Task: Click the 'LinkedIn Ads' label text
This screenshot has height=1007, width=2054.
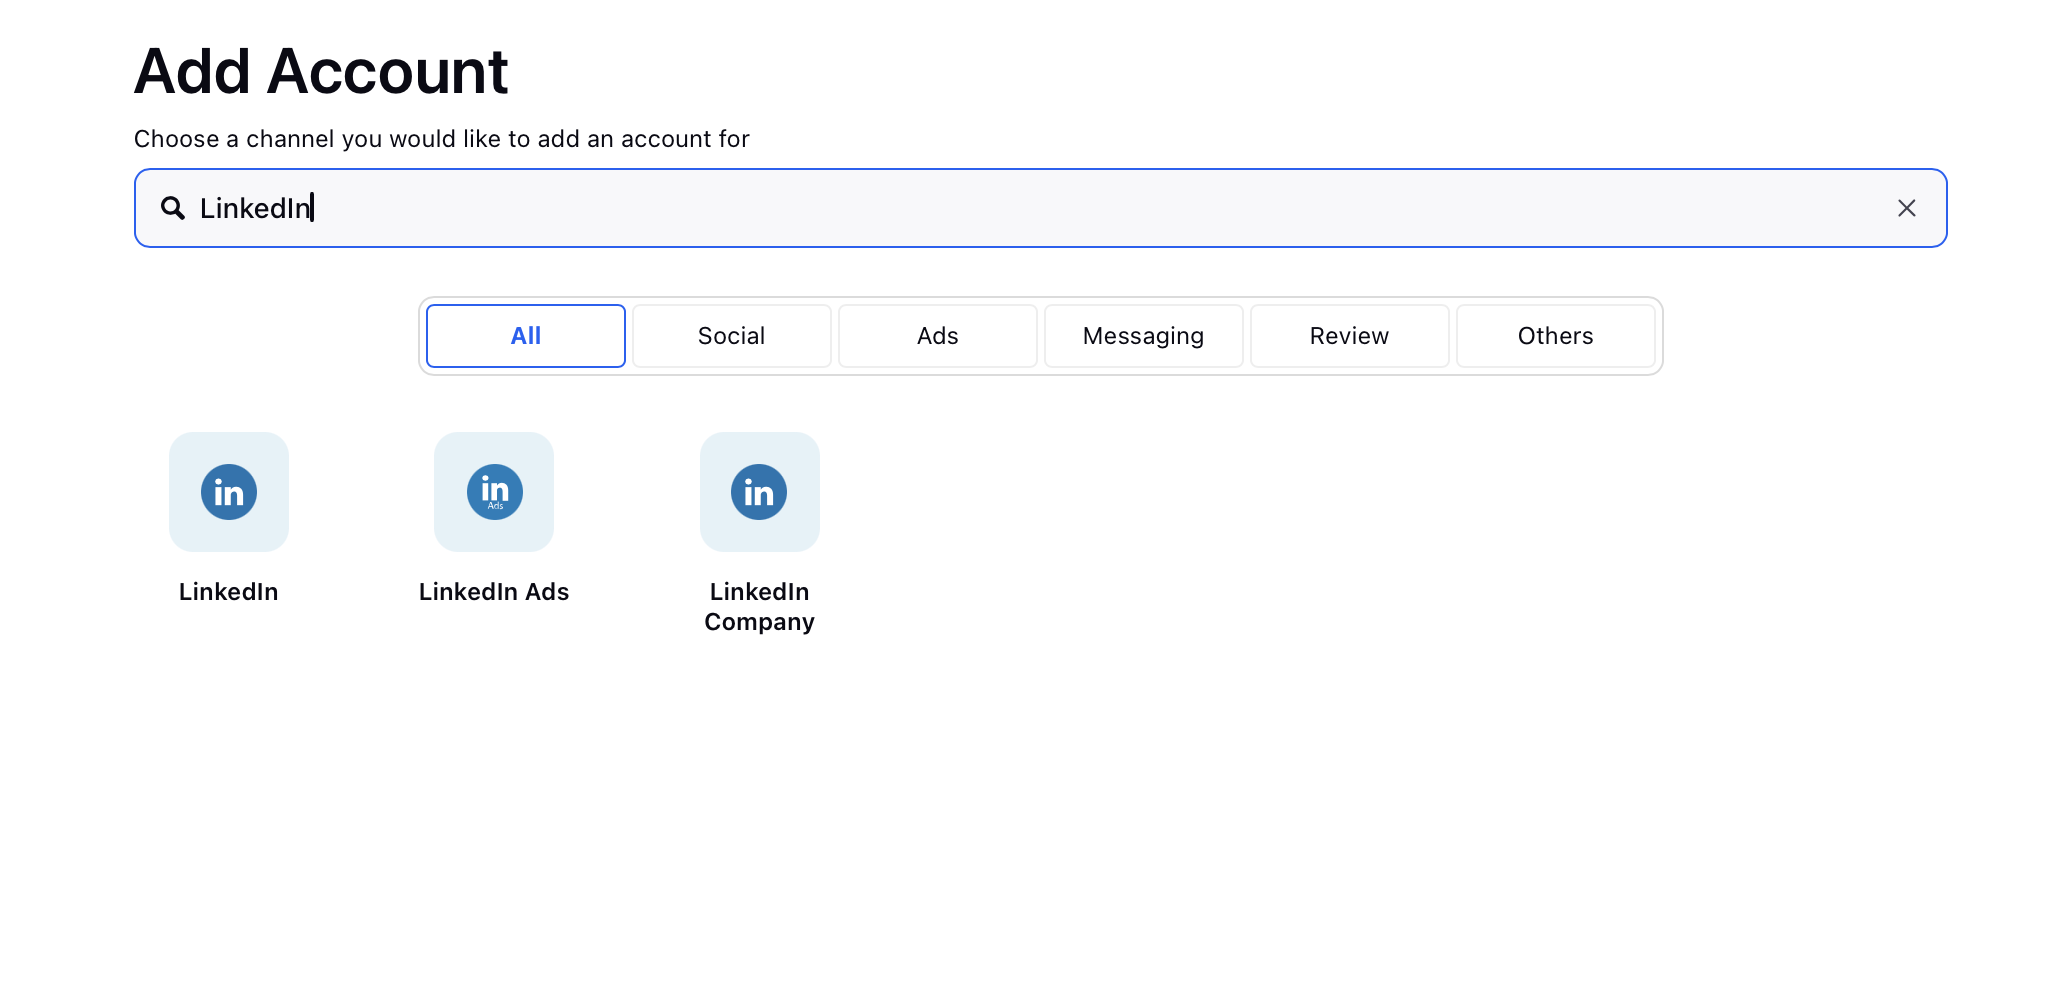Action: pos(494,592)
